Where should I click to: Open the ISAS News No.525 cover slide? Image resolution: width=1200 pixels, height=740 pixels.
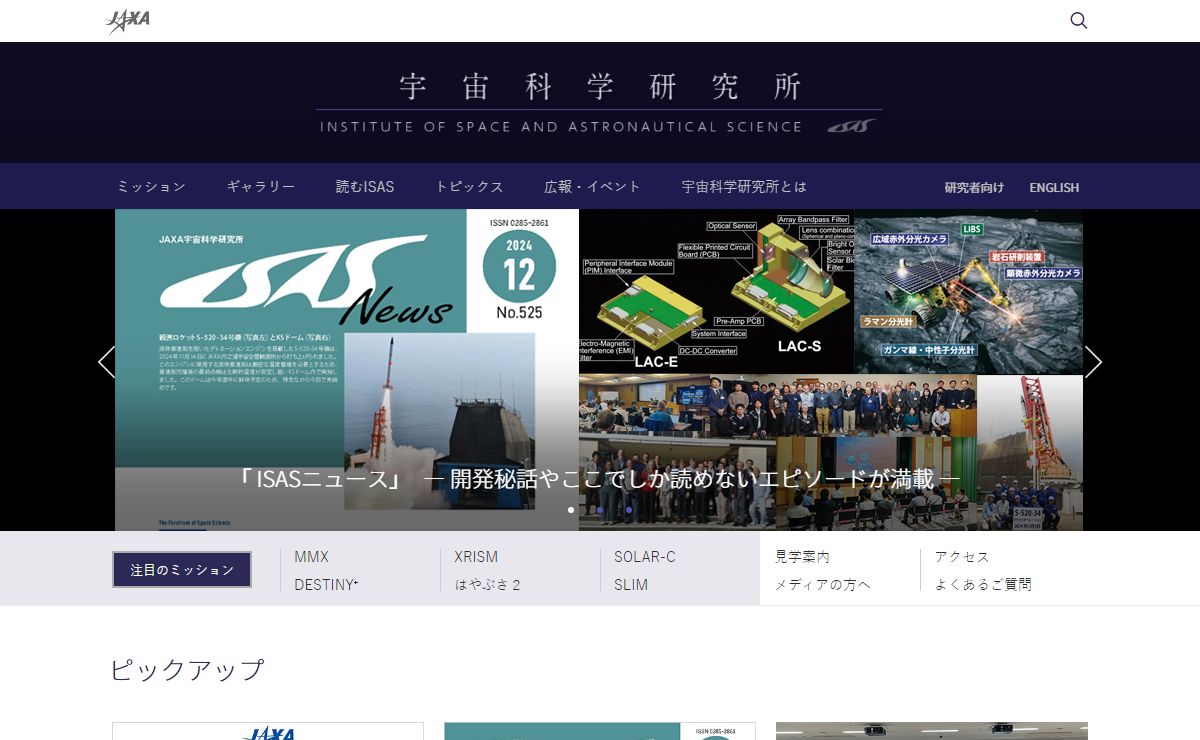347,370
